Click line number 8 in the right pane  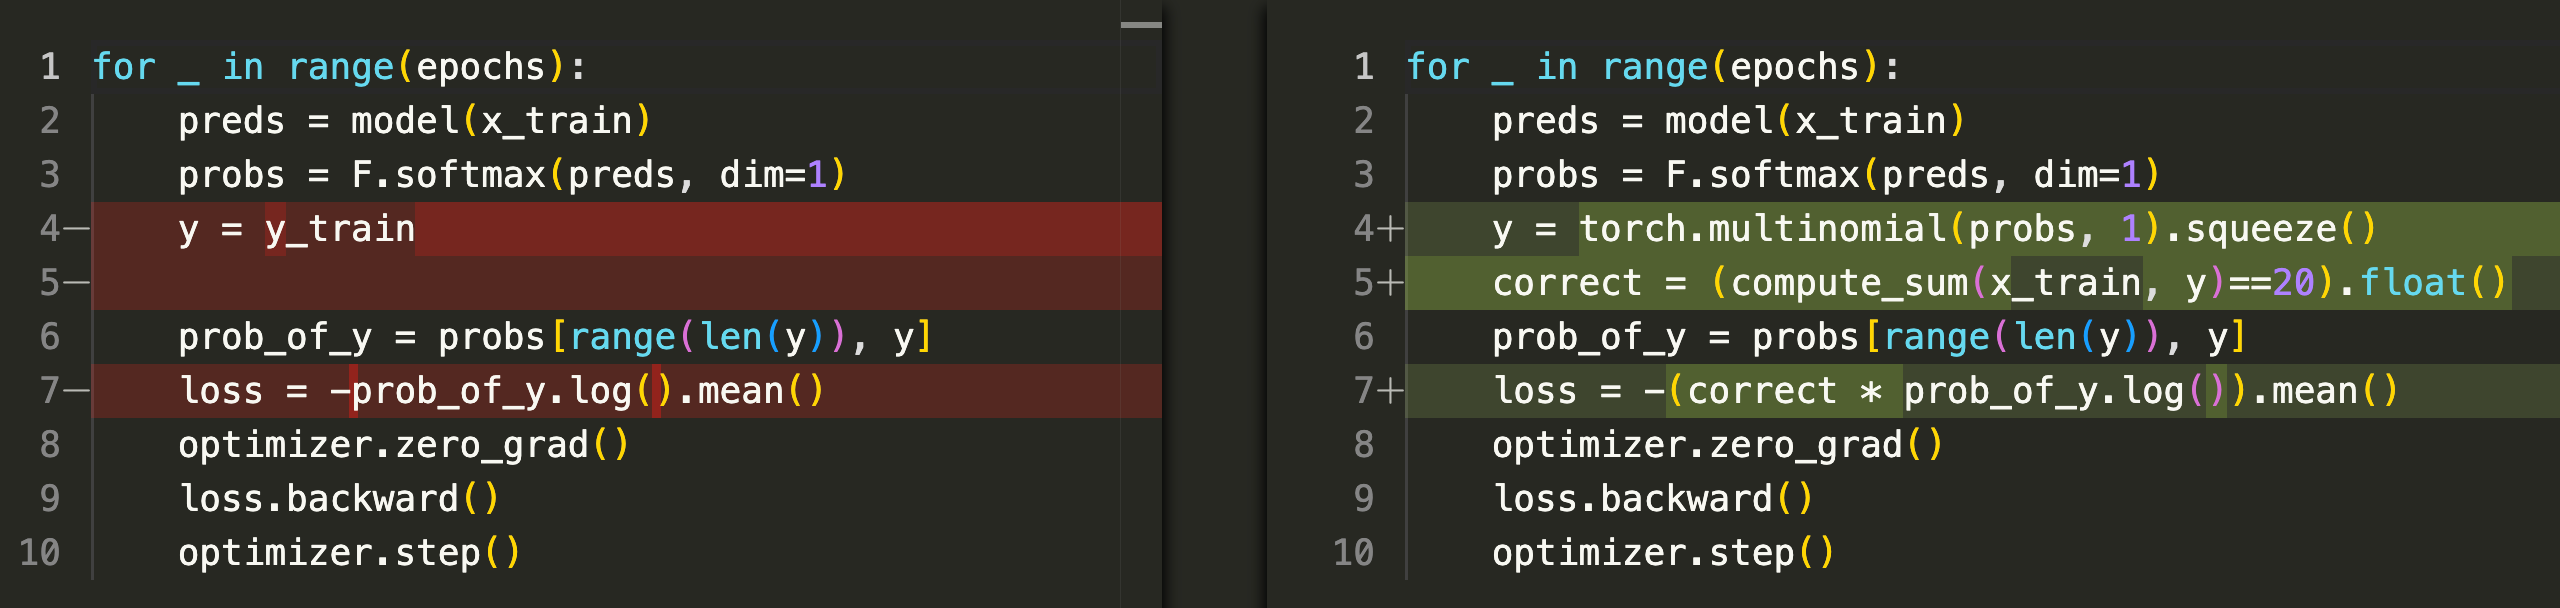pos(1364,445)
